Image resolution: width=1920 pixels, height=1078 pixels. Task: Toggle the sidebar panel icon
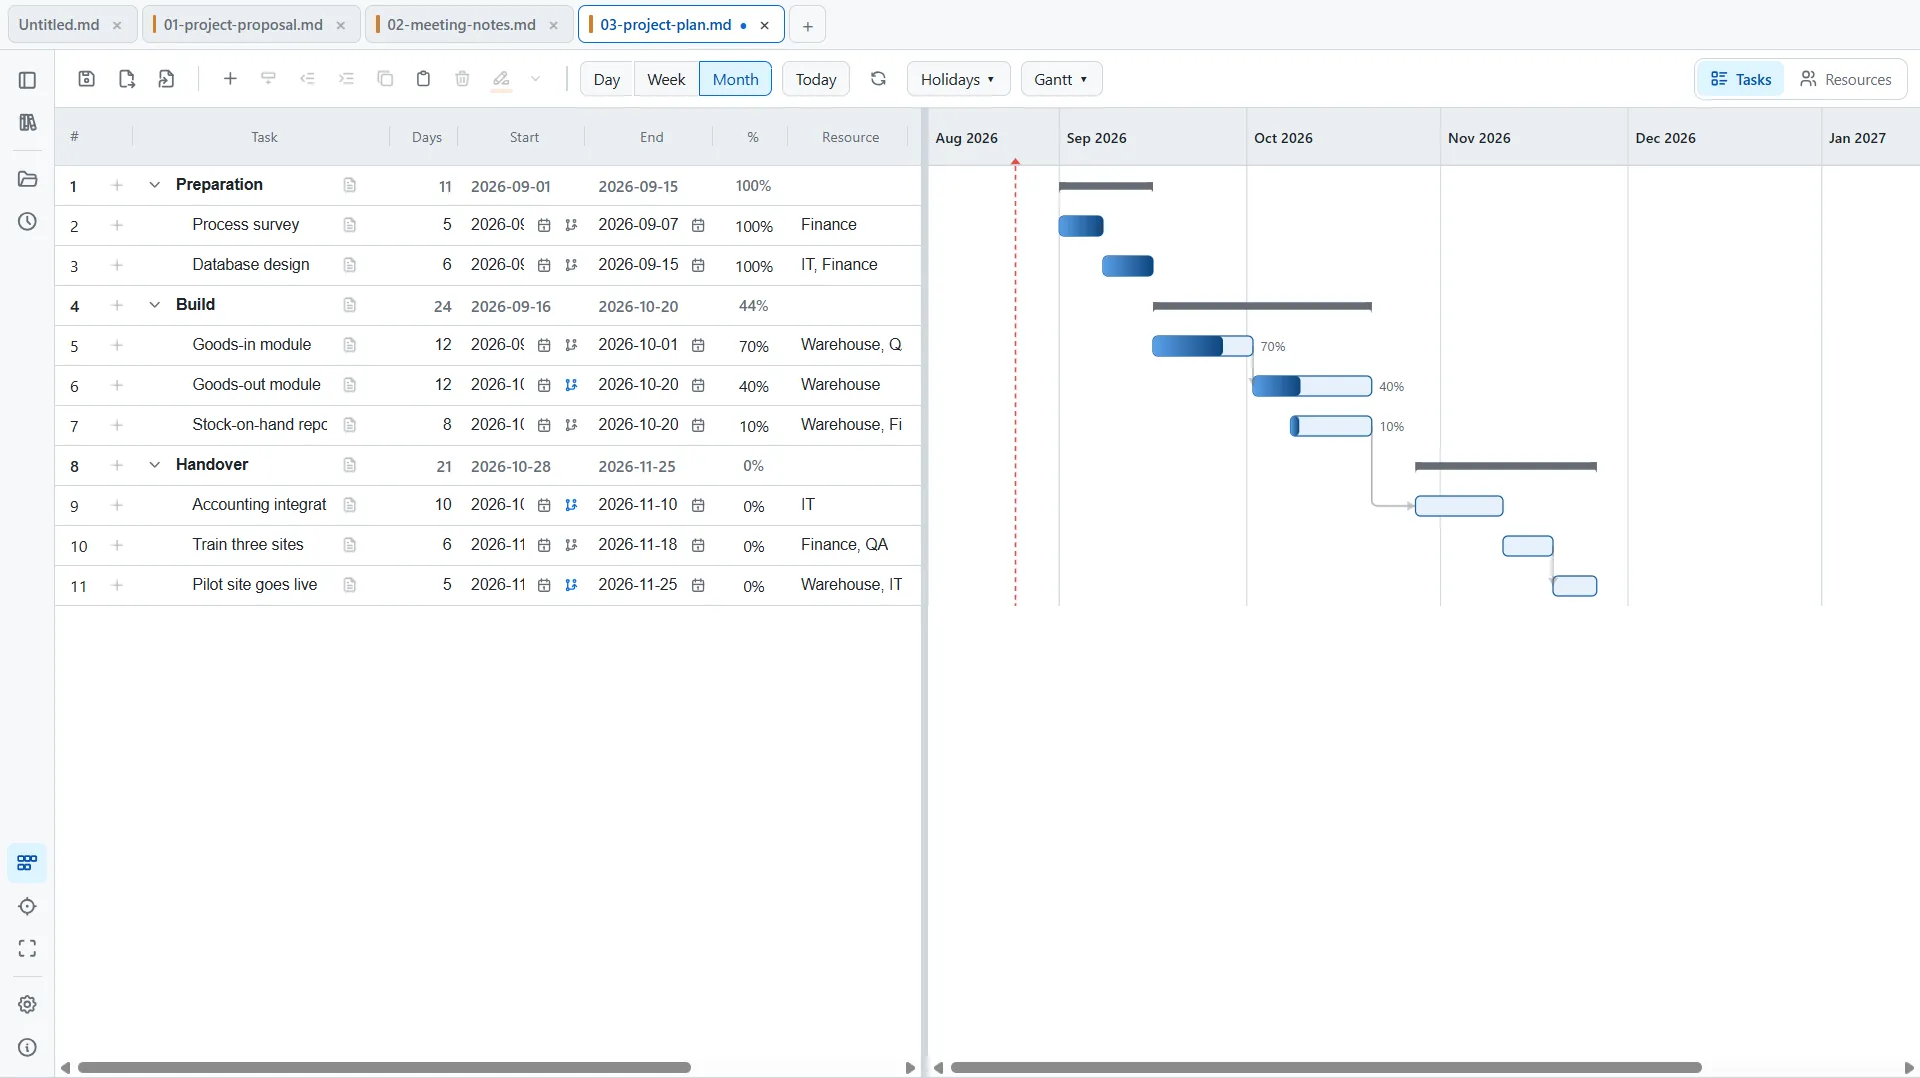28,80
